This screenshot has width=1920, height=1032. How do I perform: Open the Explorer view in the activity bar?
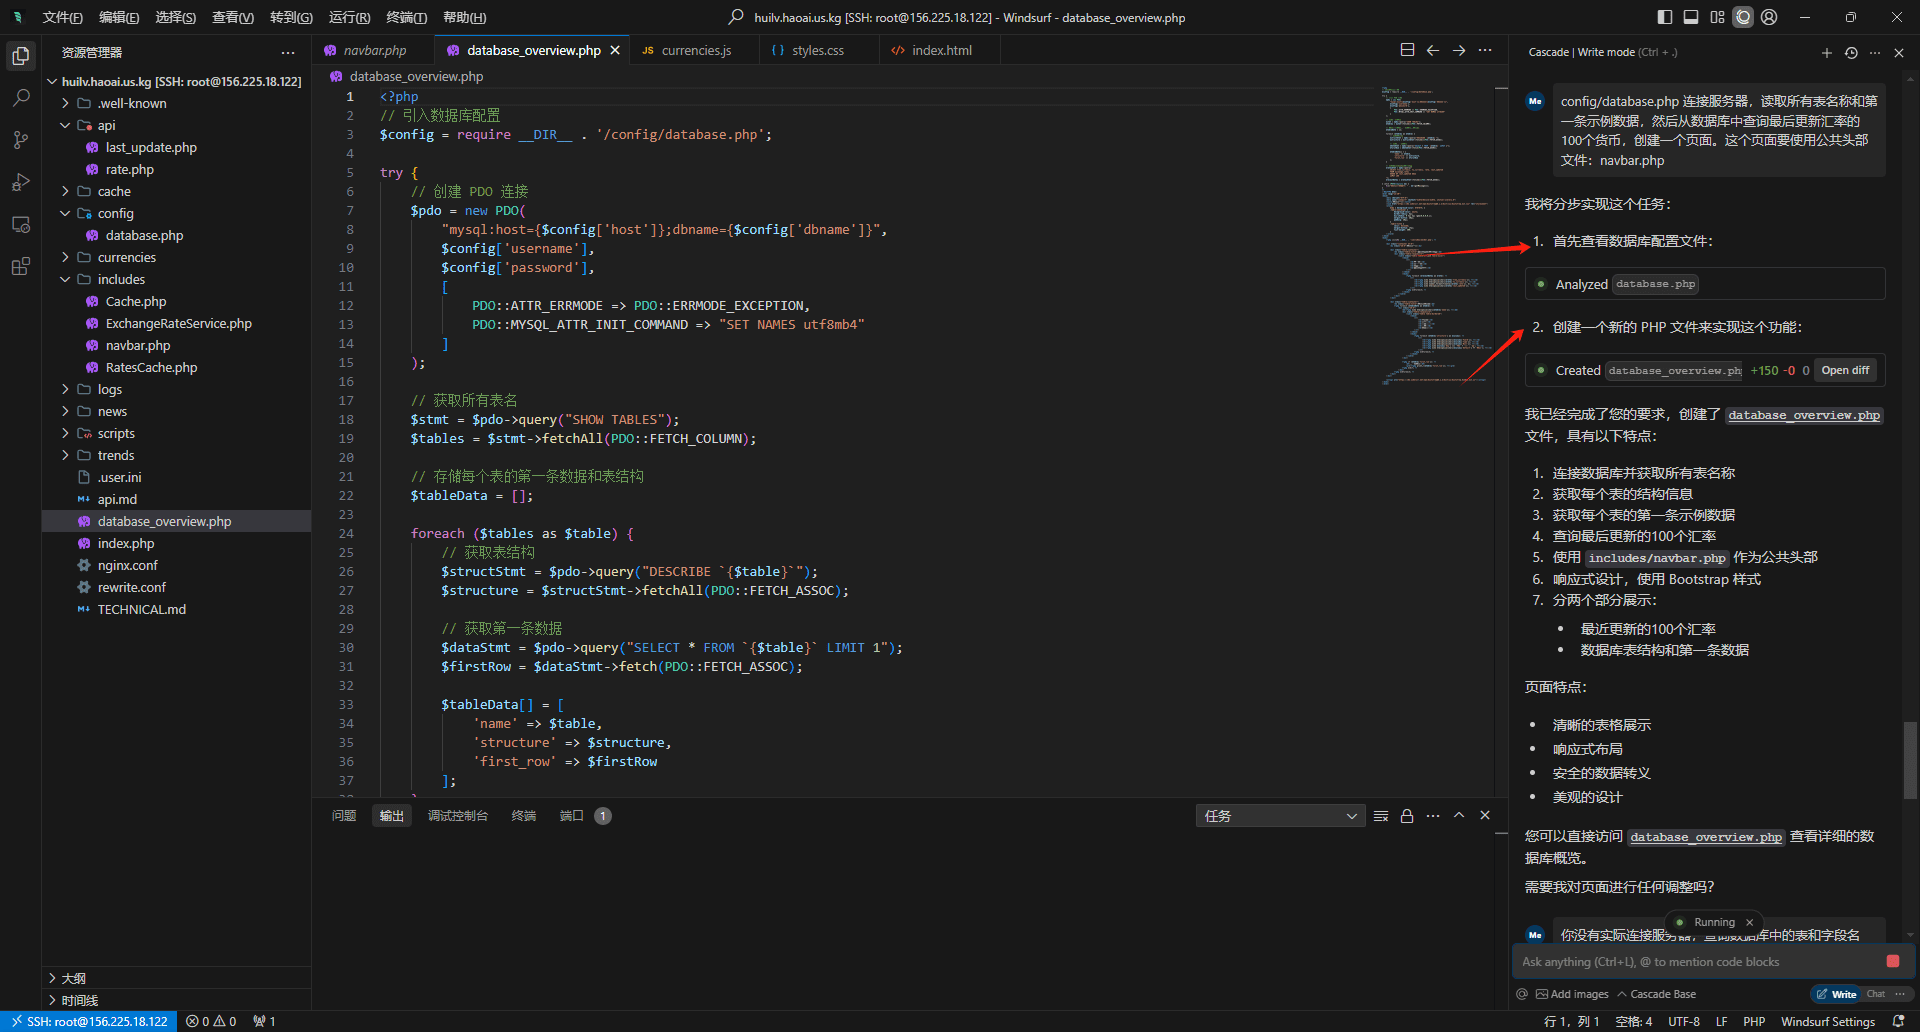pos(20,56)
